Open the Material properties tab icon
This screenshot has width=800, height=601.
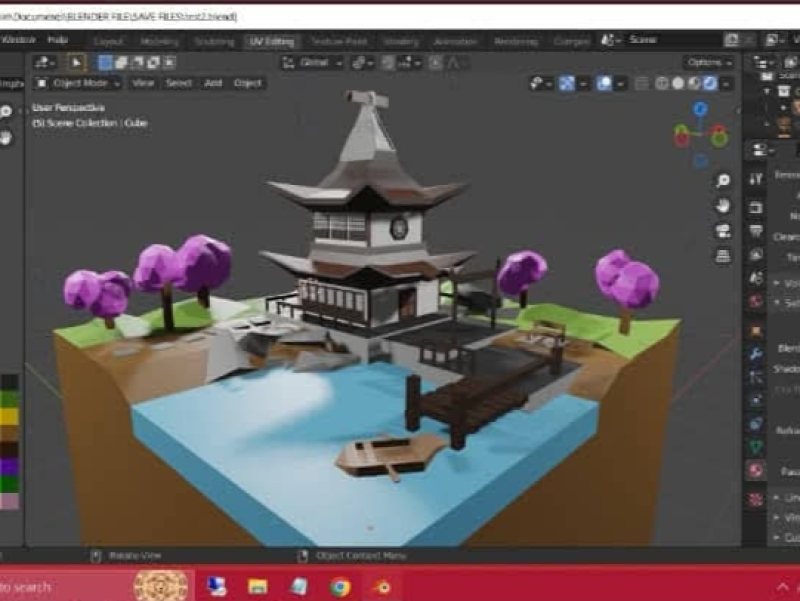[756, 470]
